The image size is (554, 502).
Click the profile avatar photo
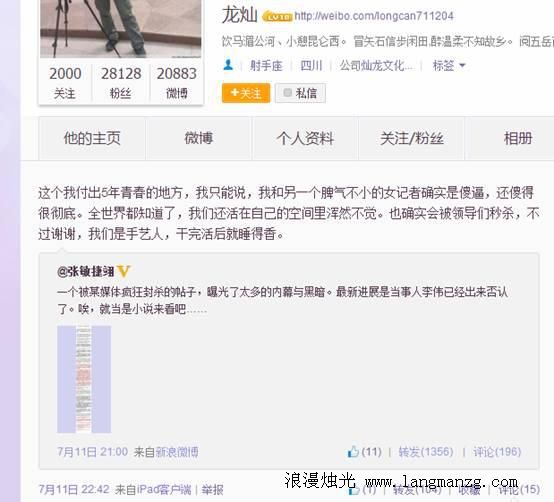pyautogui.click(x=120, y=29)
